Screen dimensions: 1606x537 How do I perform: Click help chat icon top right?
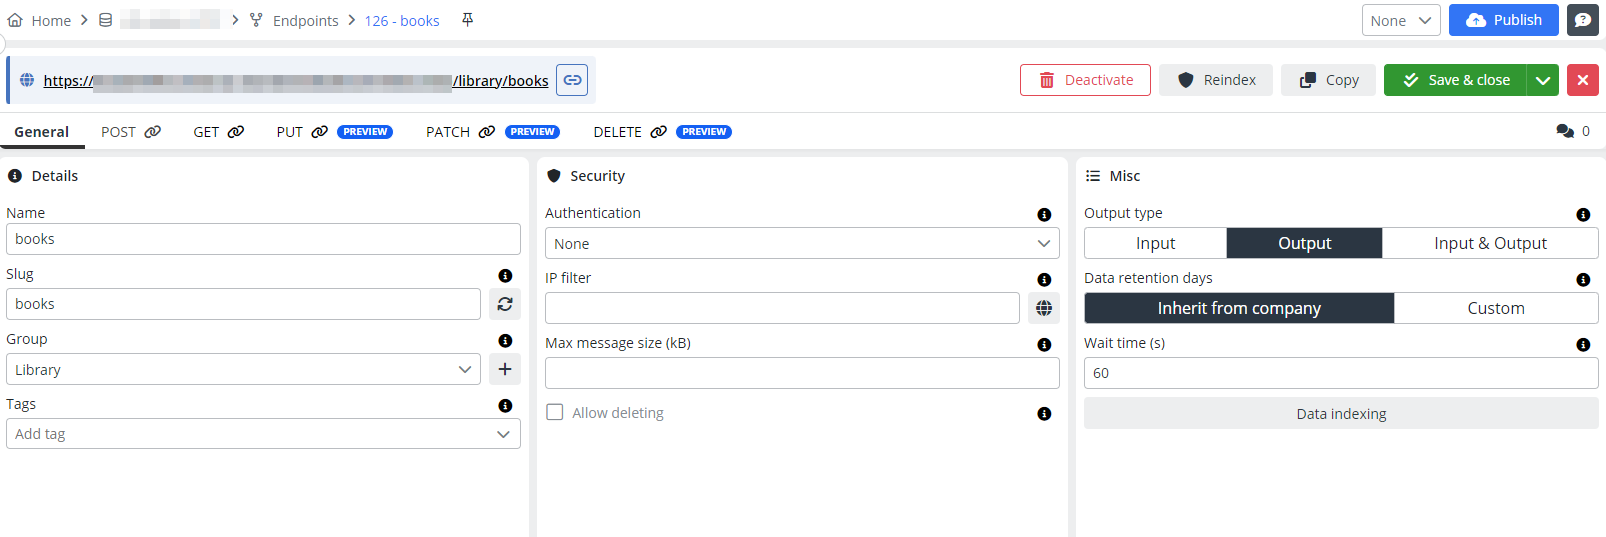(x=1583, y=20)
